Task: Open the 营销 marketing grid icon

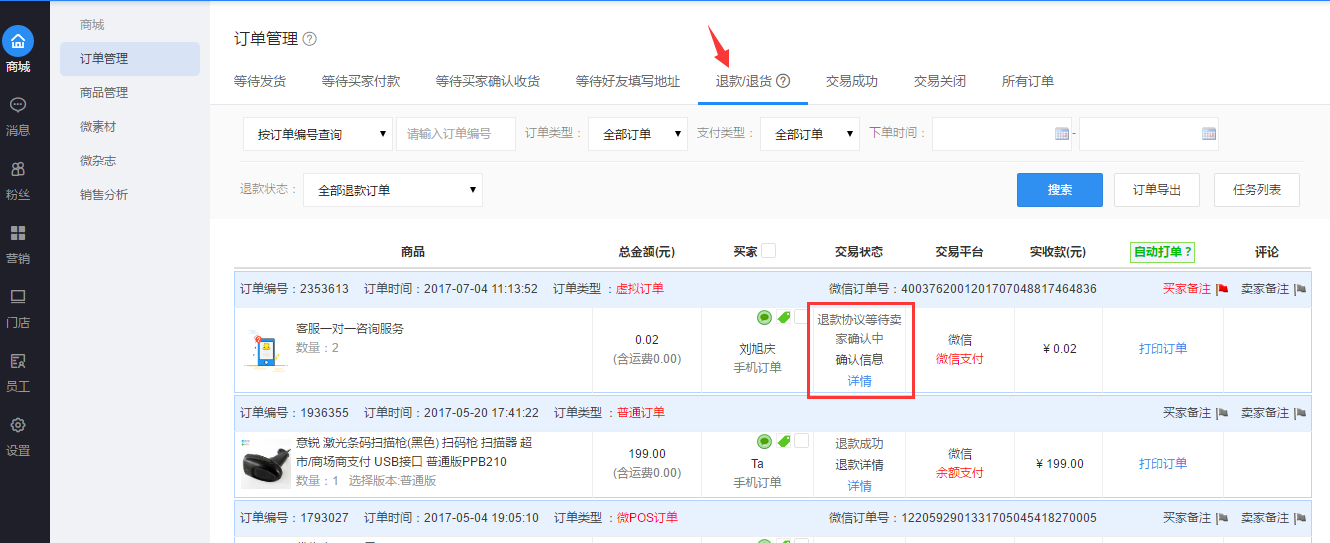Action: point(18,233)
